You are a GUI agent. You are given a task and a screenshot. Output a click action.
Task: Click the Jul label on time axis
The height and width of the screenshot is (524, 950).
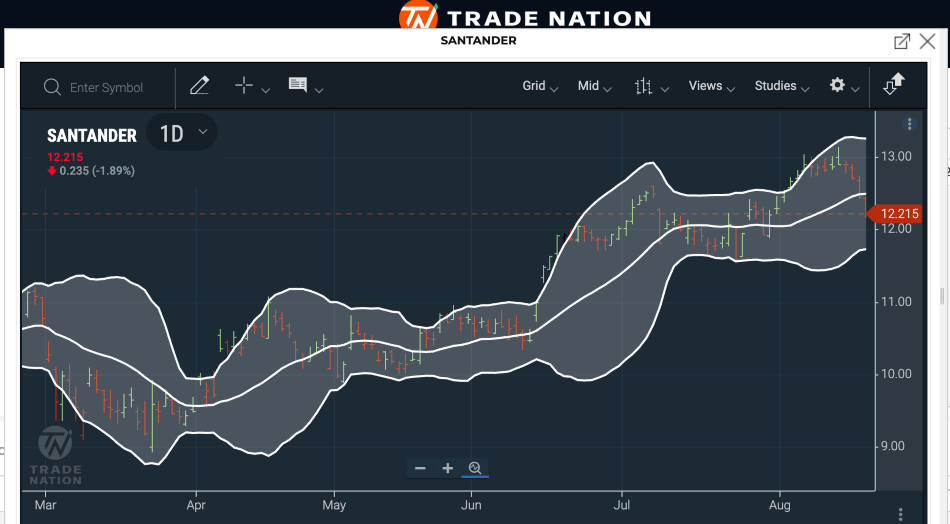click(x=622, y=505)
